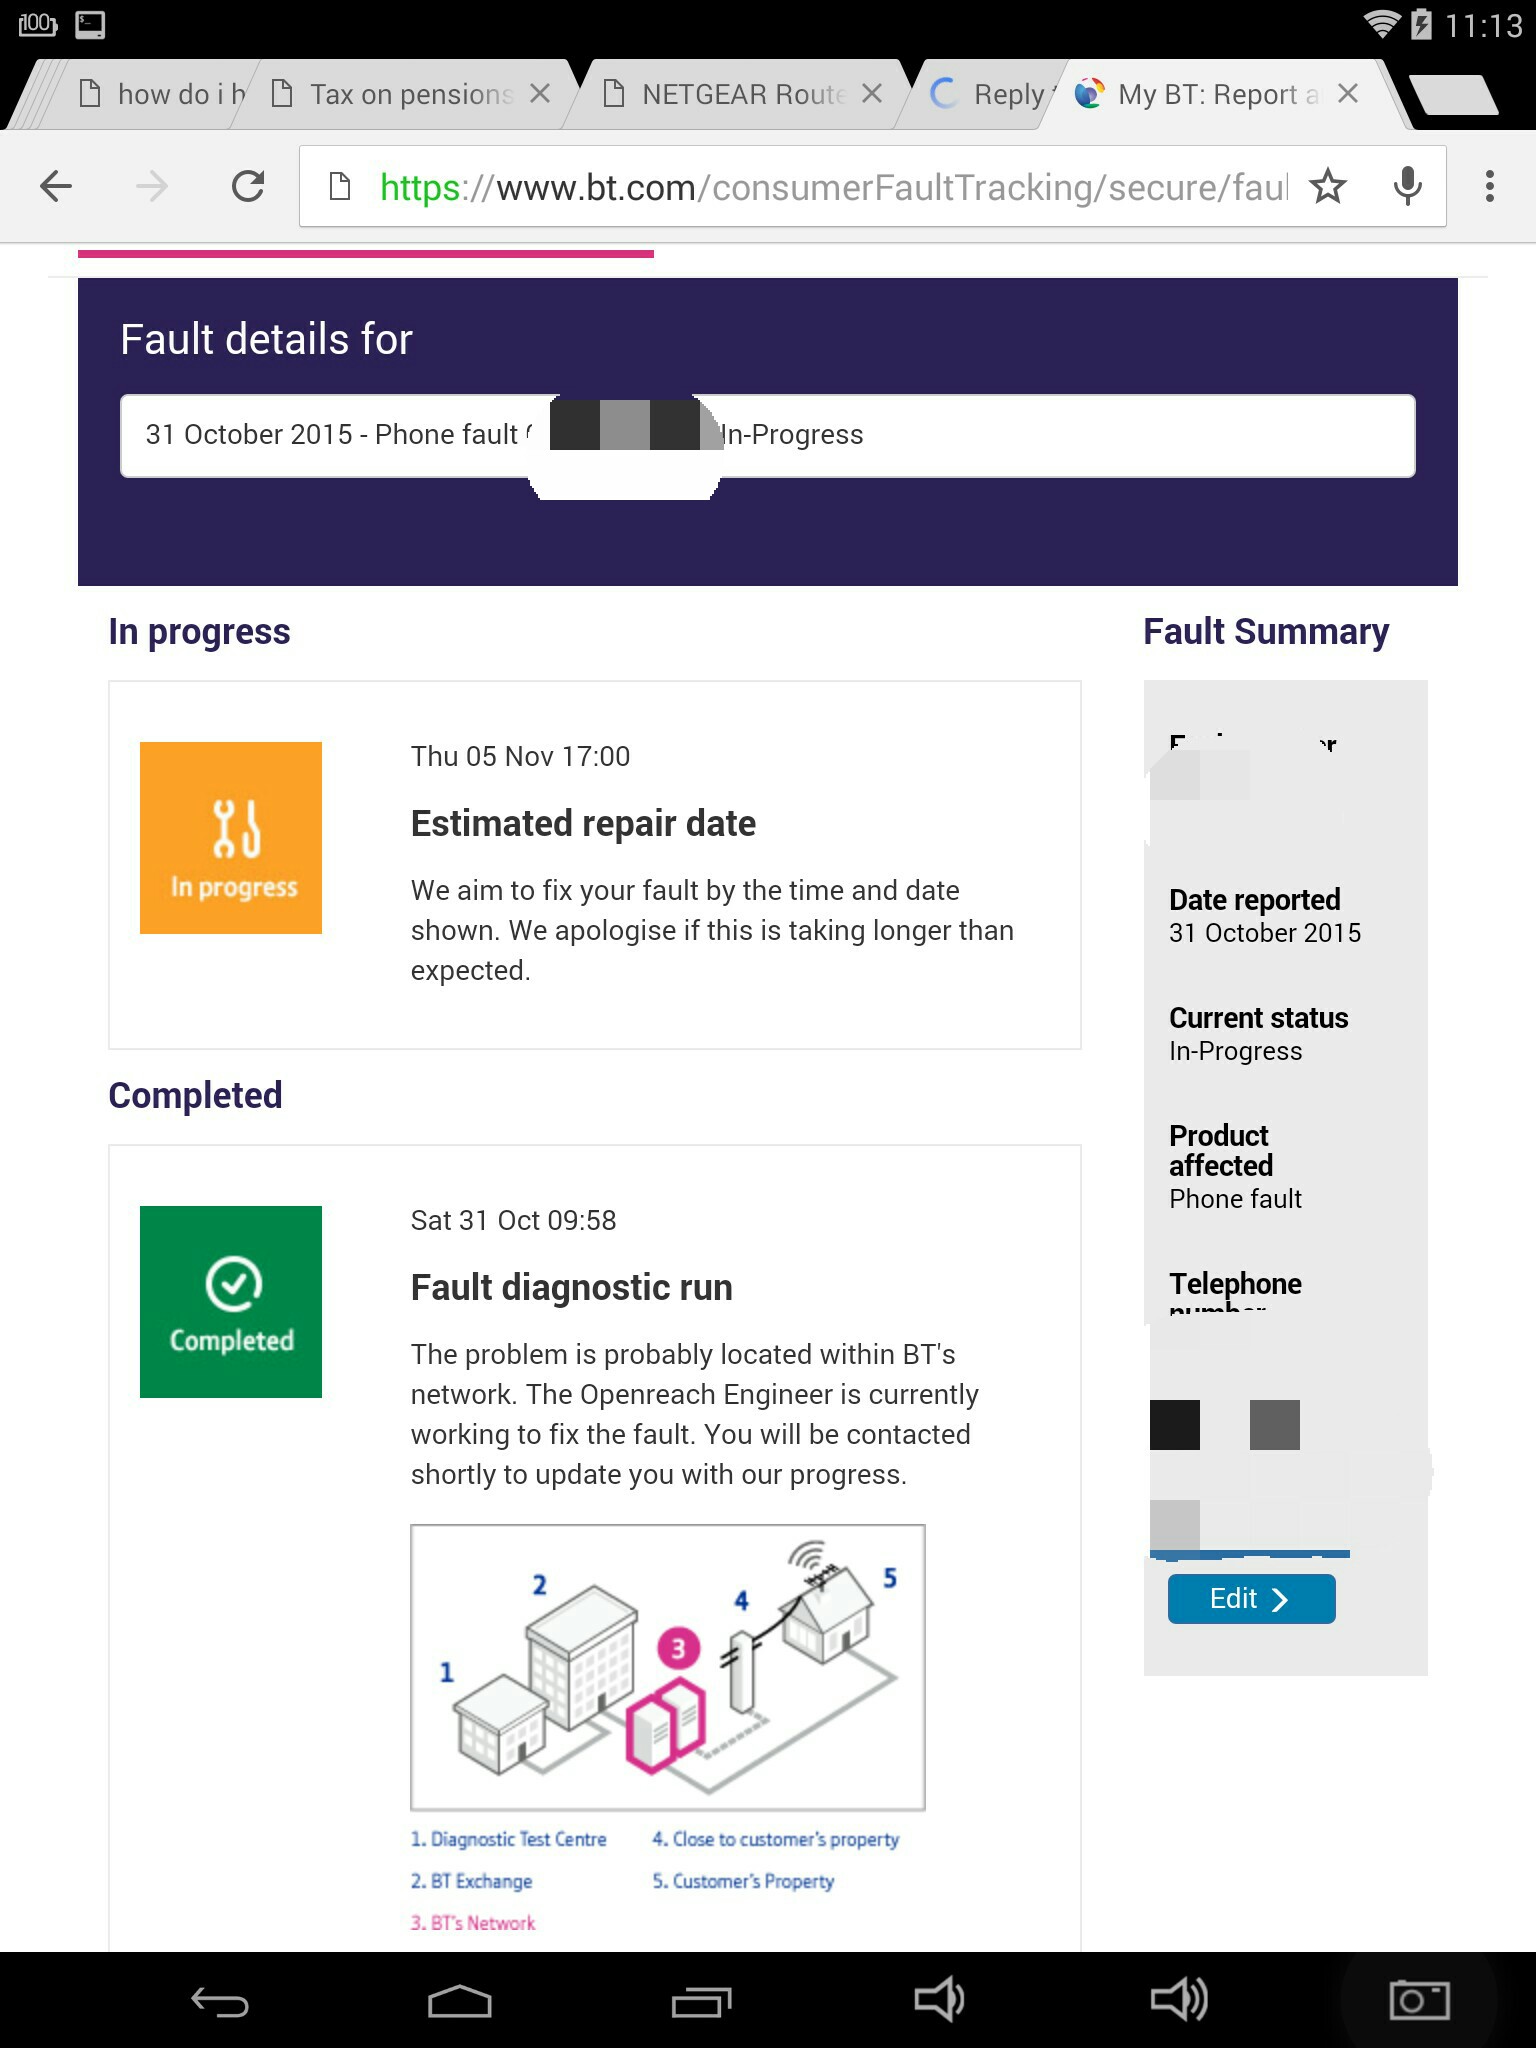Tap the volume down speaker icon

pos(938,2001)
